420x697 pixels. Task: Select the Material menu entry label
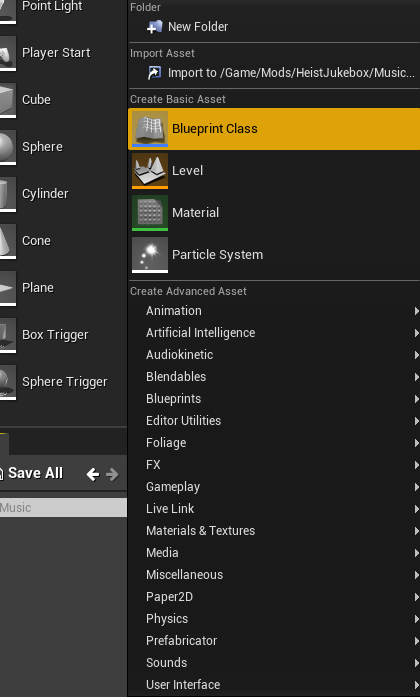(196, 212)
